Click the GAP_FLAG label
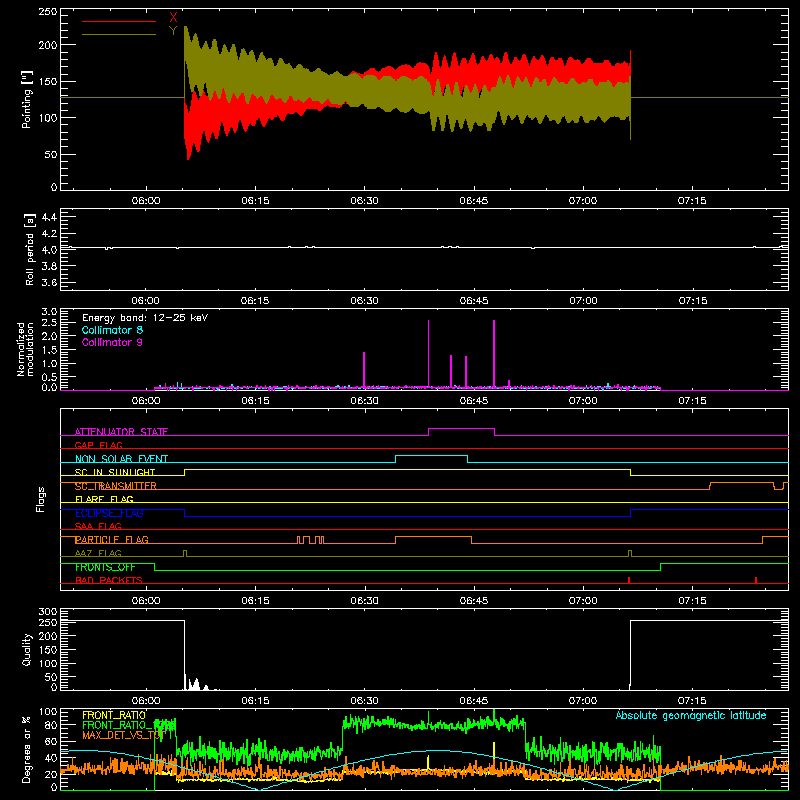The image size is (800, 800). (98, 445)
